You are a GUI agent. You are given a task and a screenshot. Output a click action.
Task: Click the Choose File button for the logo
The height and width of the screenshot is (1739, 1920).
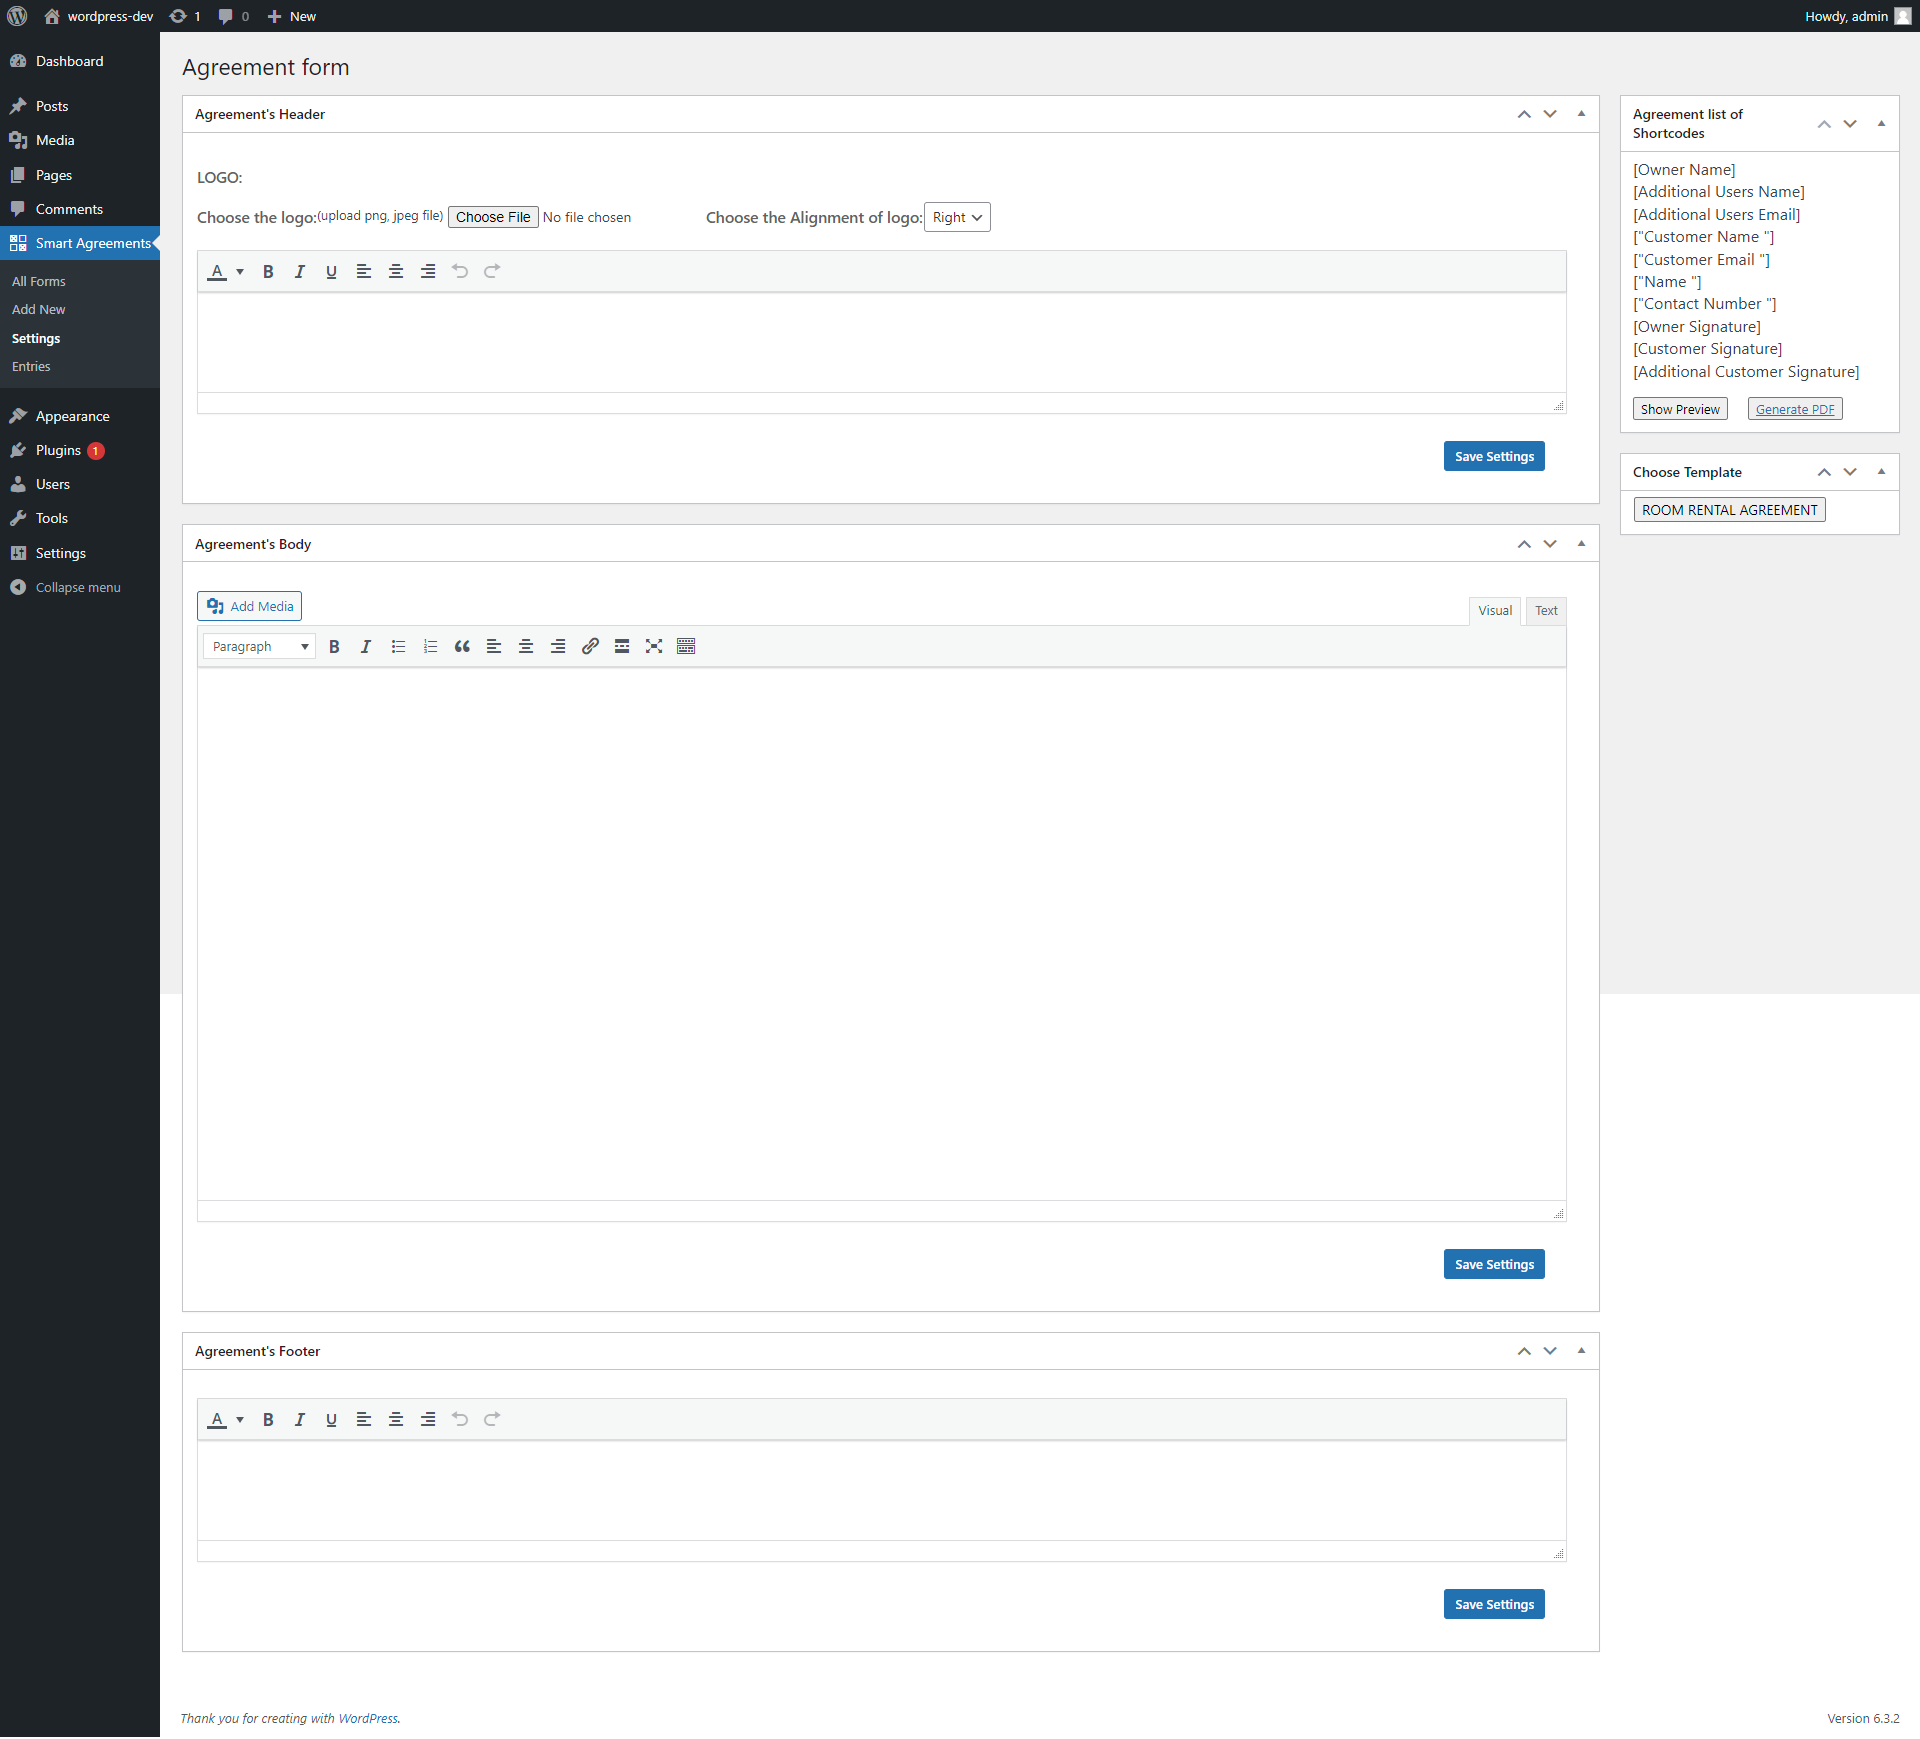pyautogui.click(x=493, y=218)
